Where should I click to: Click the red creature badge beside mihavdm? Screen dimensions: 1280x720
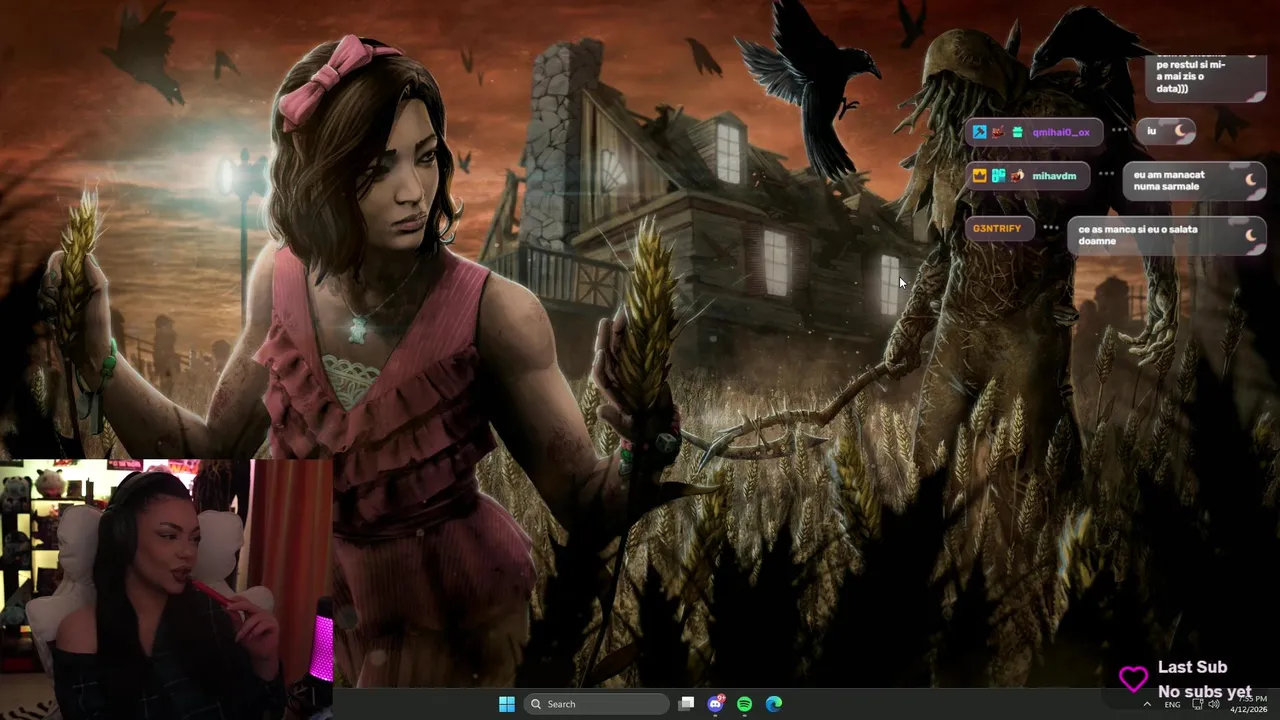[x=1017, y=176]
